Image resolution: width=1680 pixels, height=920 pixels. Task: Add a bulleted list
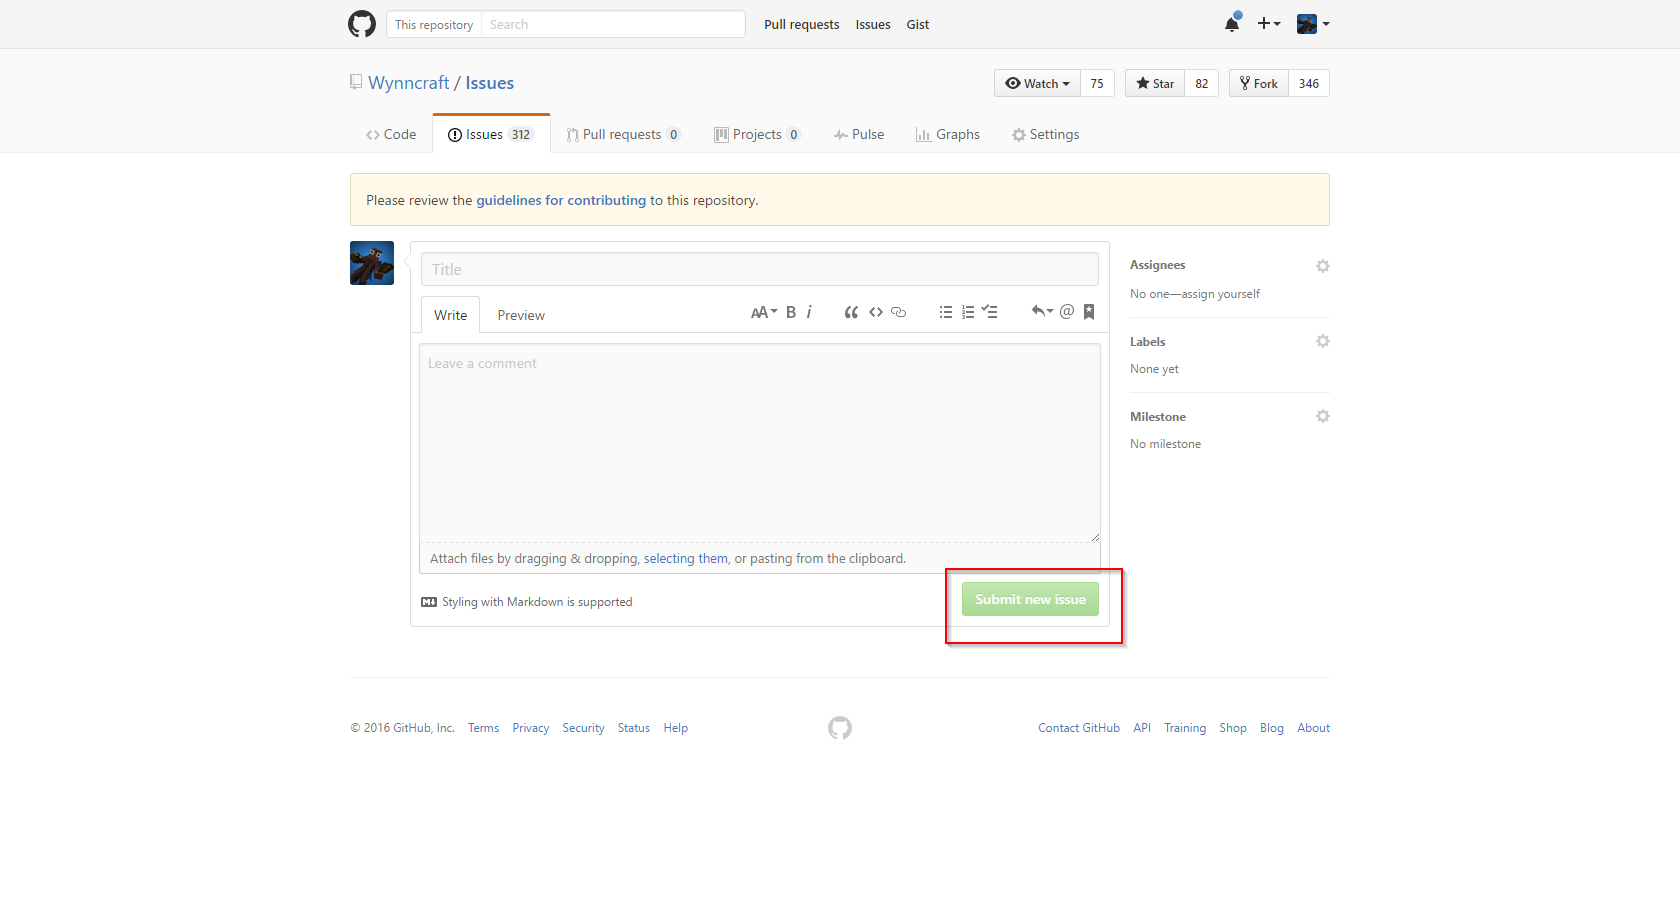(x=946, y=312)
